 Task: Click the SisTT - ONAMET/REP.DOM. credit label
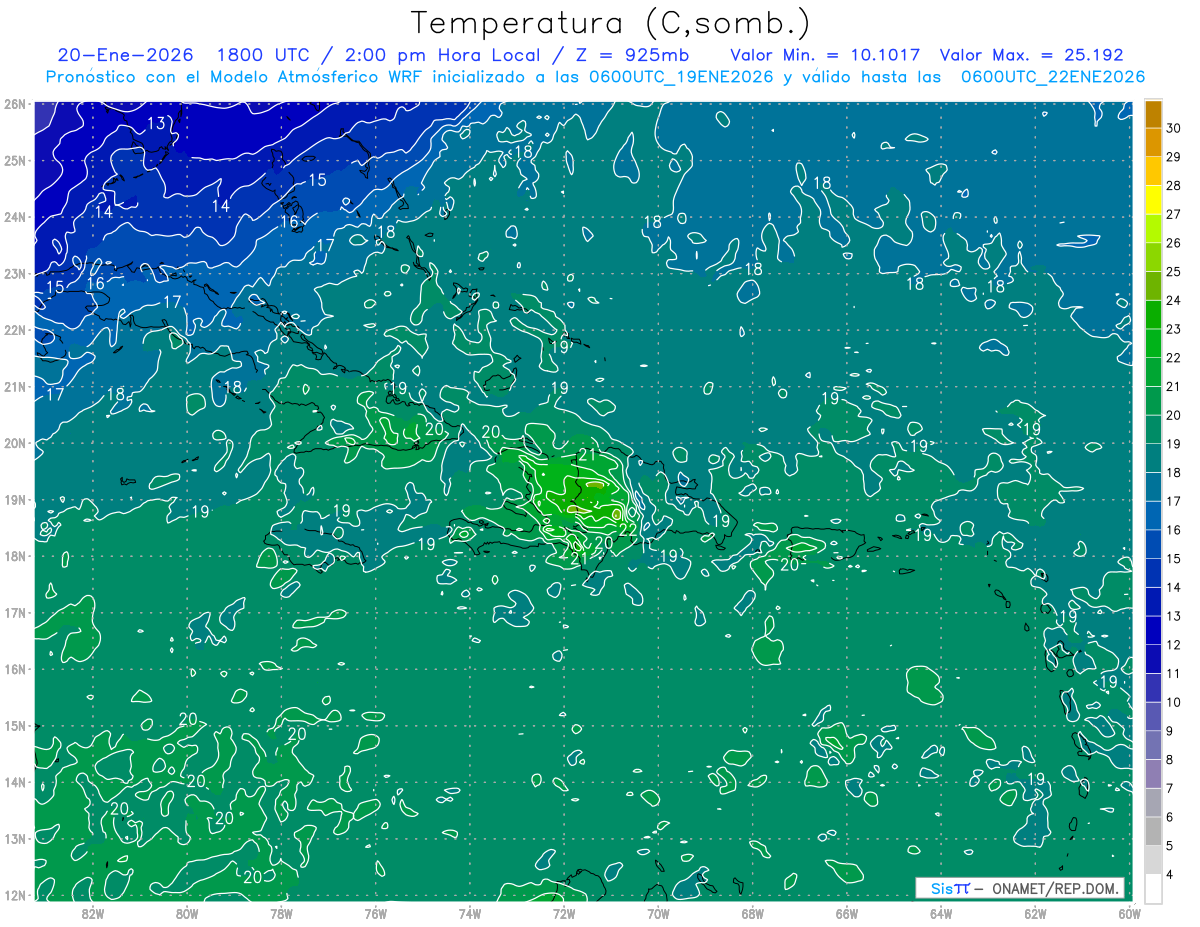[1019, 888]
